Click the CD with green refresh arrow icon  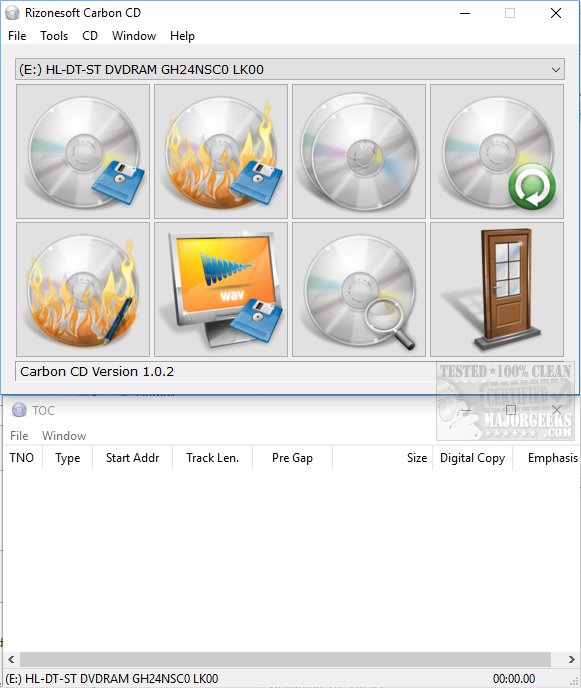point(497,151)
